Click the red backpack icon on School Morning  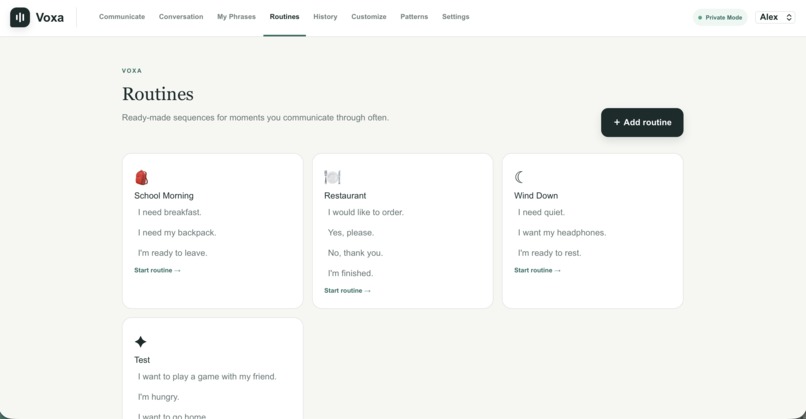tap(141, 177)
